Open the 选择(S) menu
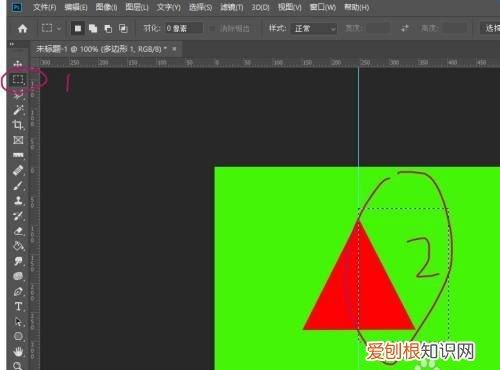The image size is (500, 370). [200, 7]
